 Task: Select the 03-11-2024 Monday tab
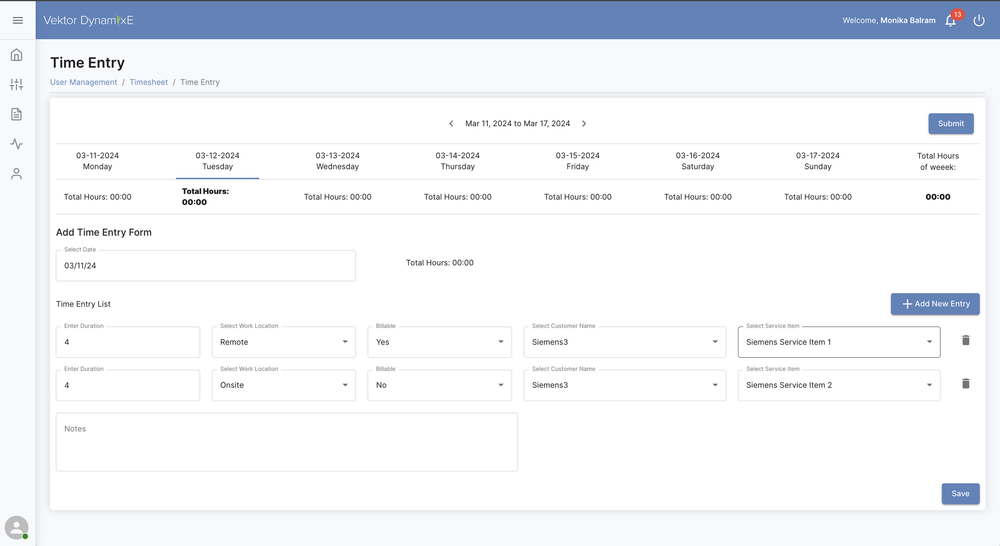pos(98,161)
